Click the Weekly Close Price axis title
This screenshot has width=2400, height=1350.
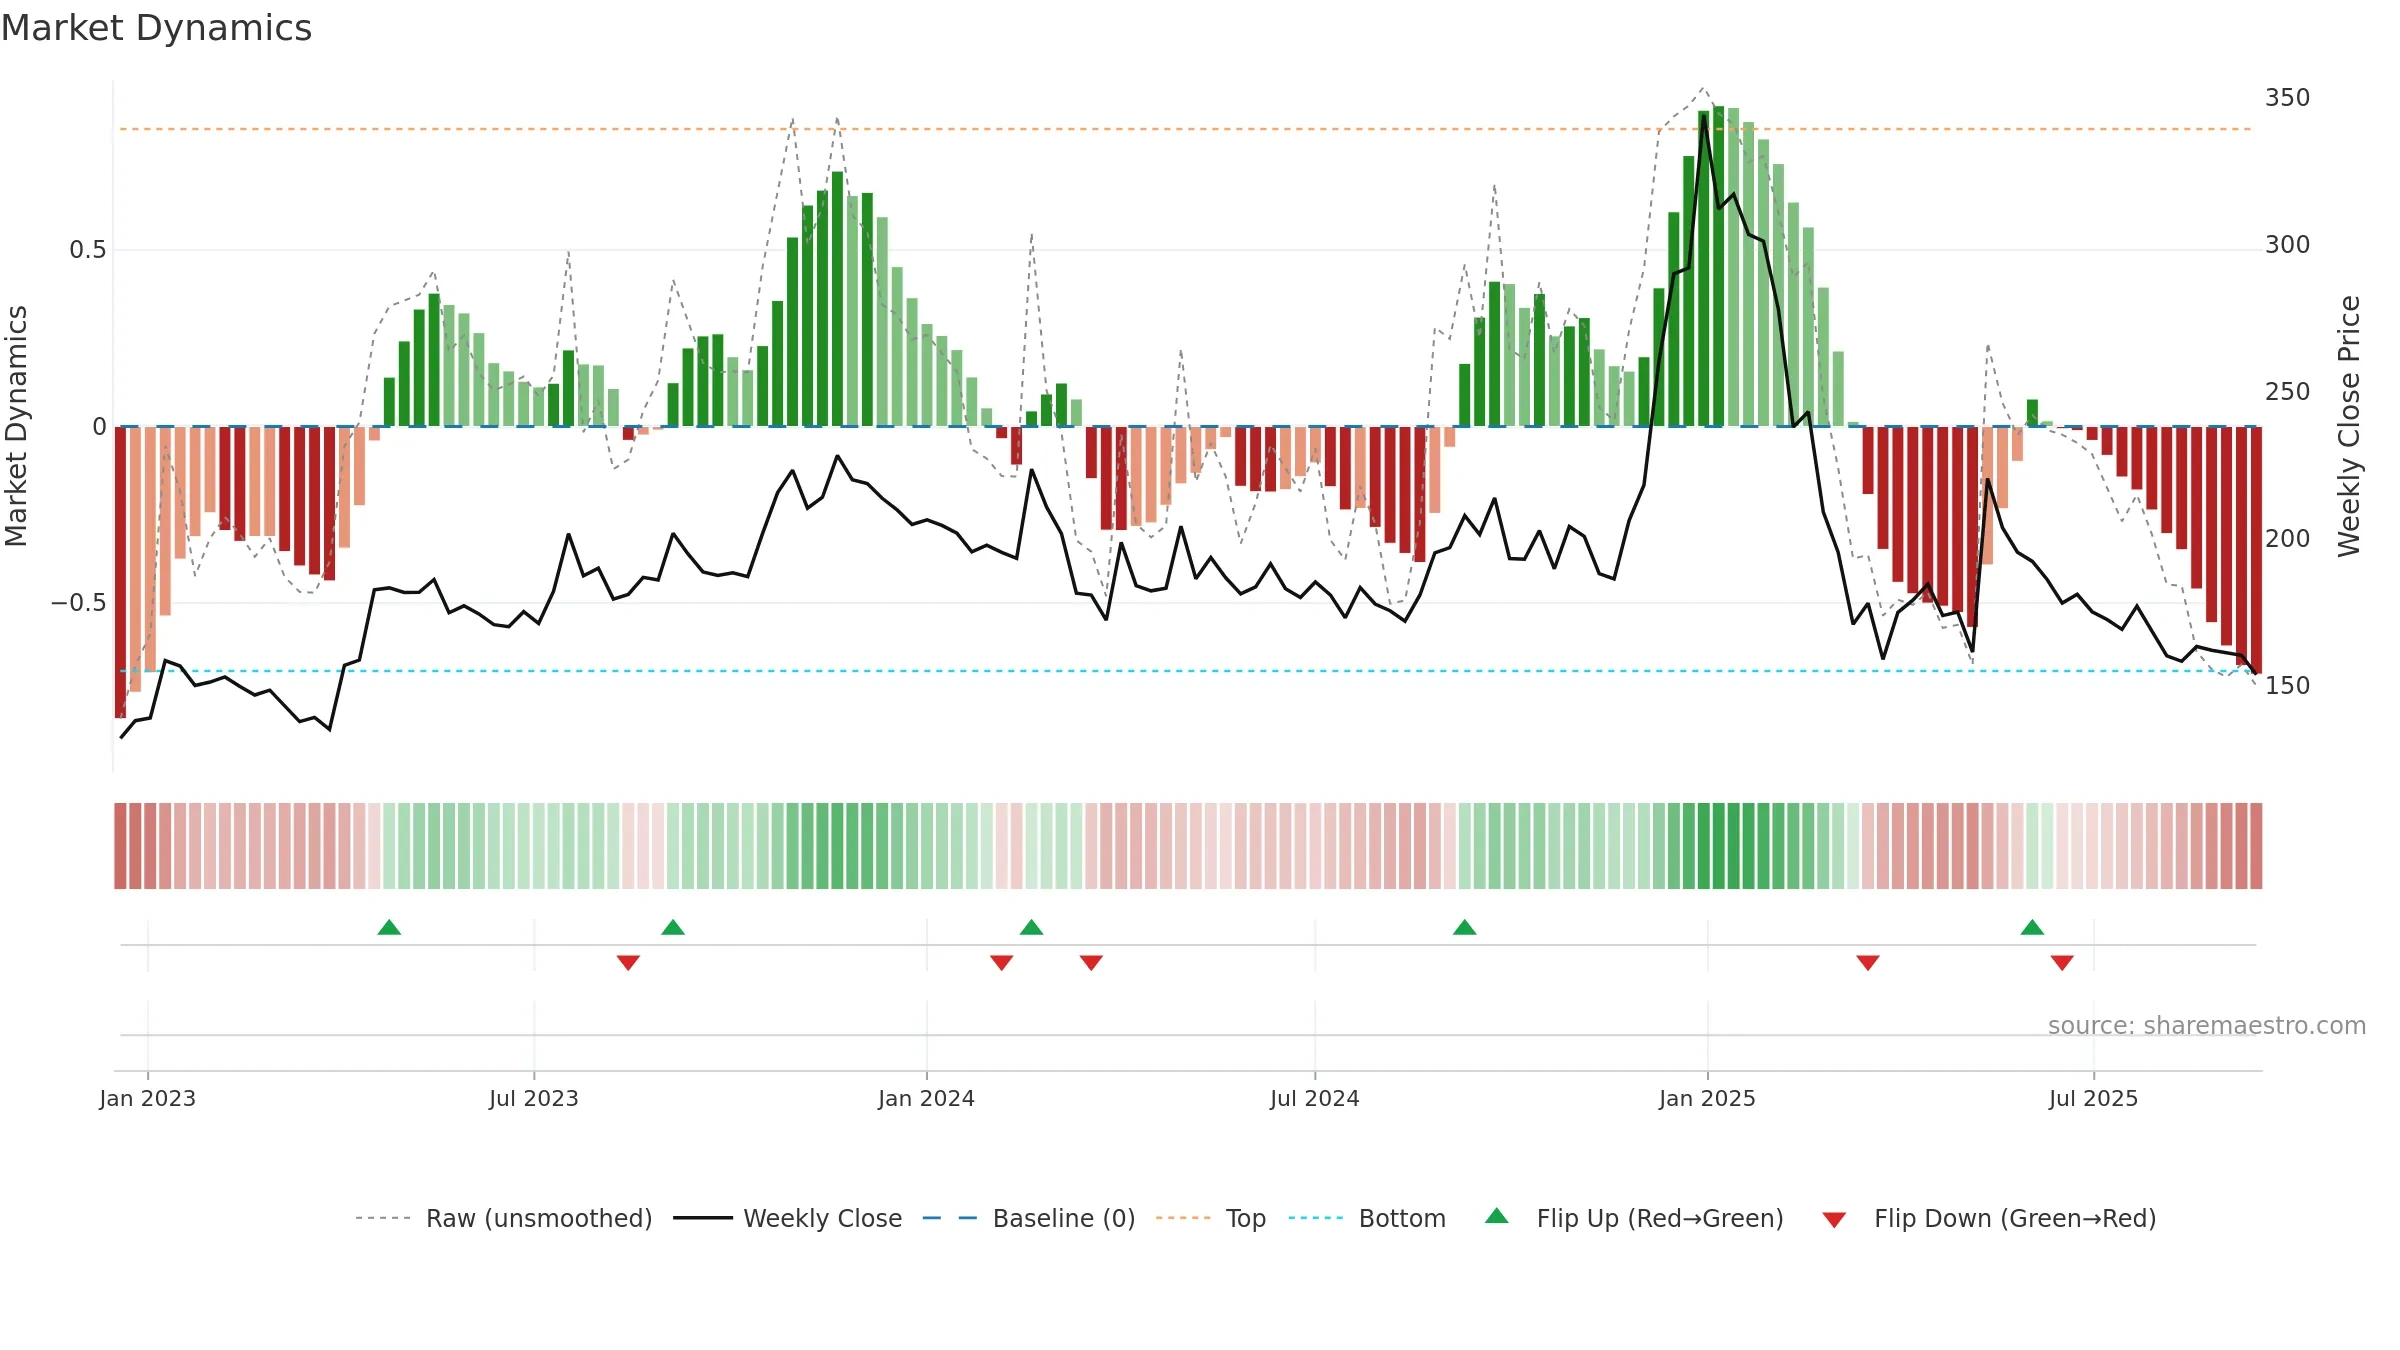(x=2349, y=426)
